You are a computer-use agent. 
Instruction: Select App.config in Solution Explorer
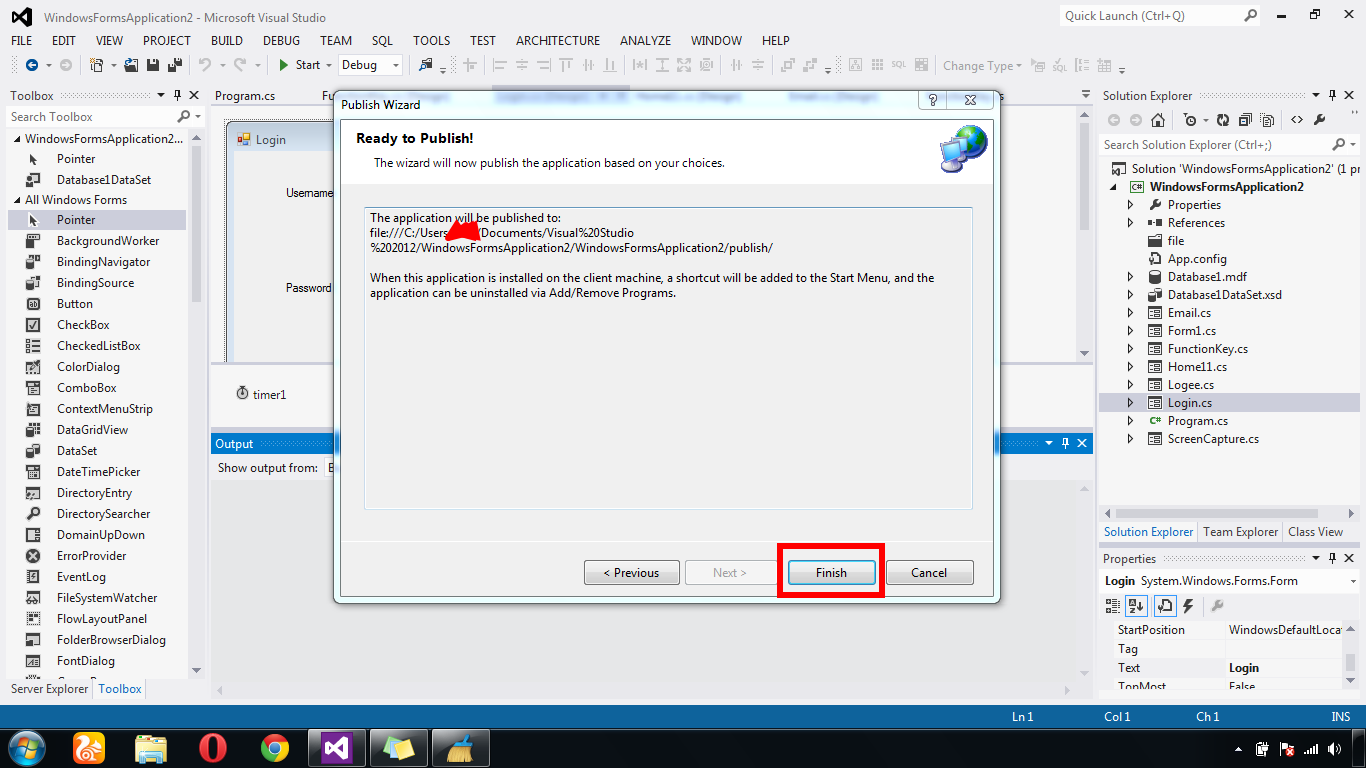pos(1197,259)
